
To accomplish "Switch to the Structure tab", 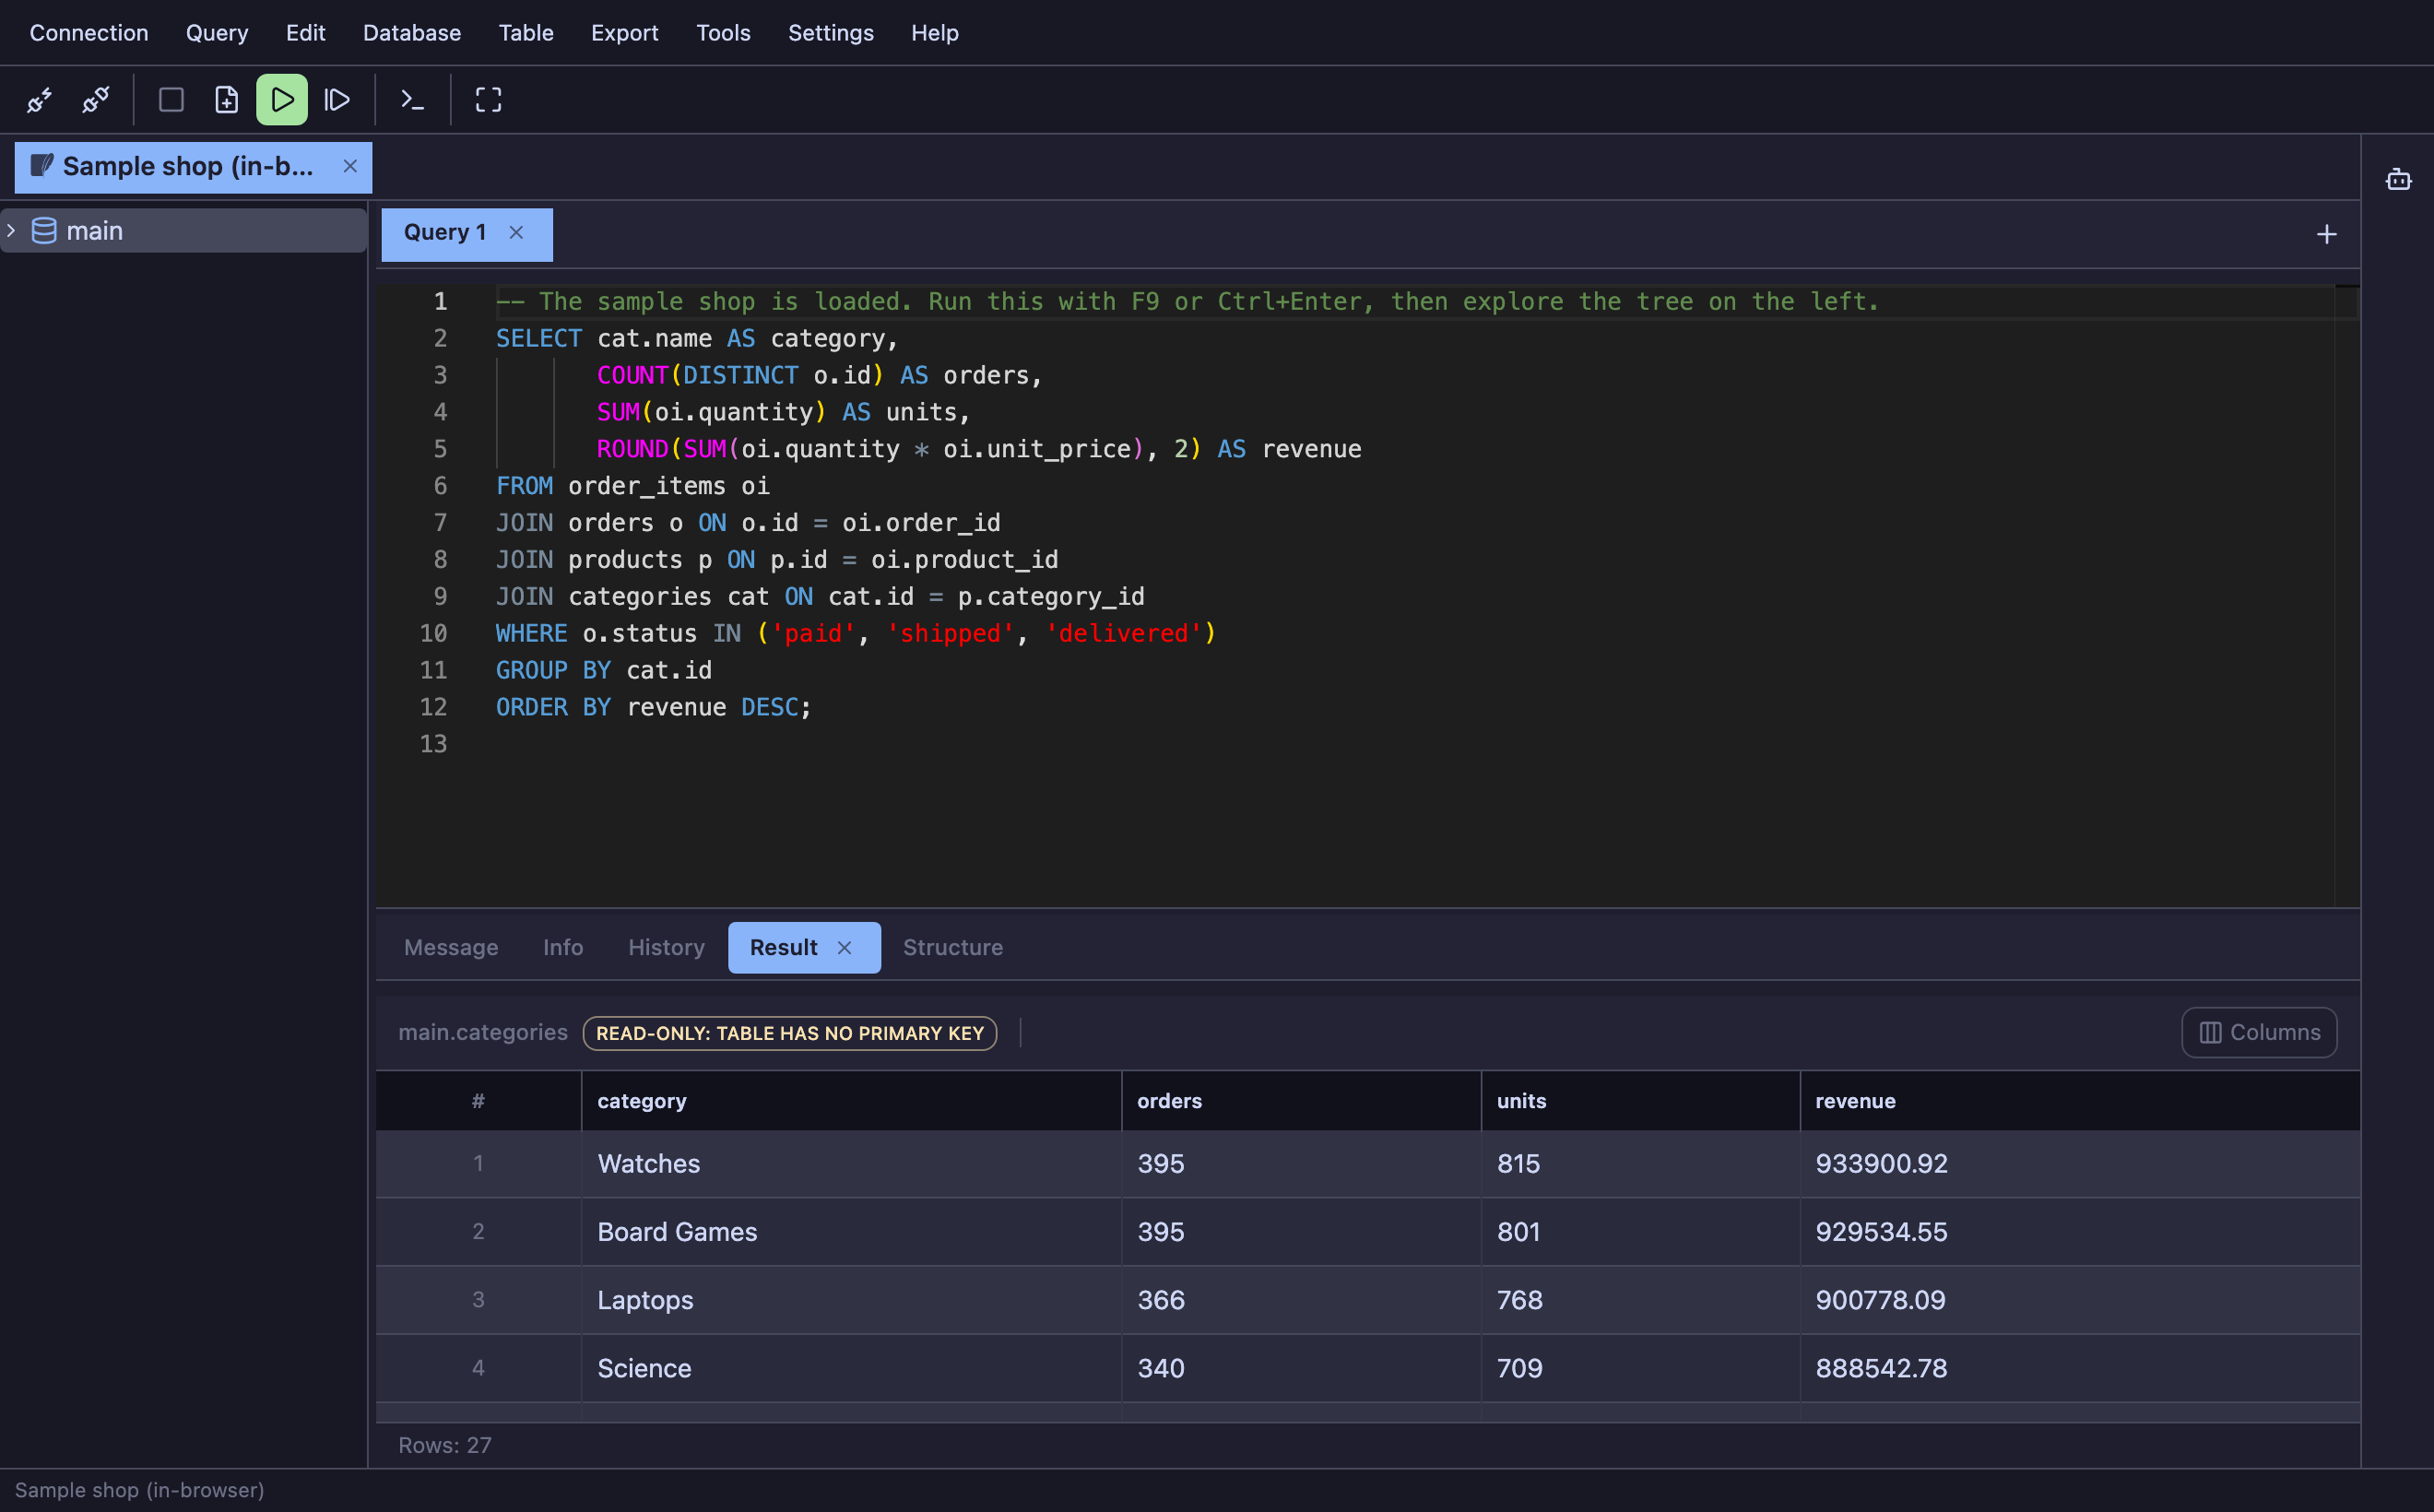I will [953, 947].
